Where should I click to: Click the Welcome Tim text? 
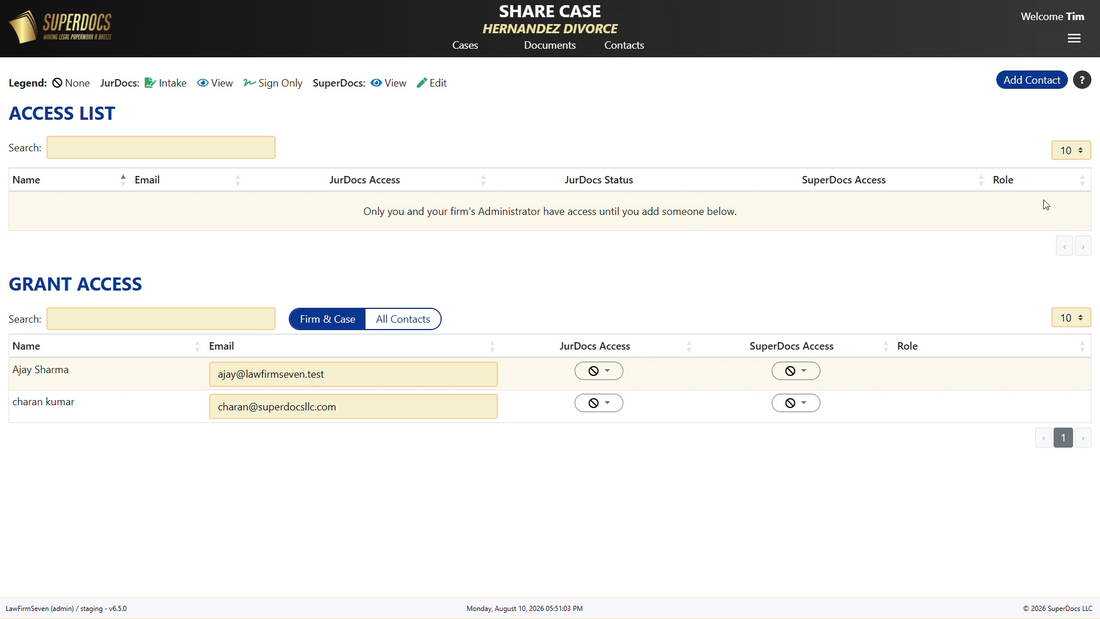[x=1052, y=16]
